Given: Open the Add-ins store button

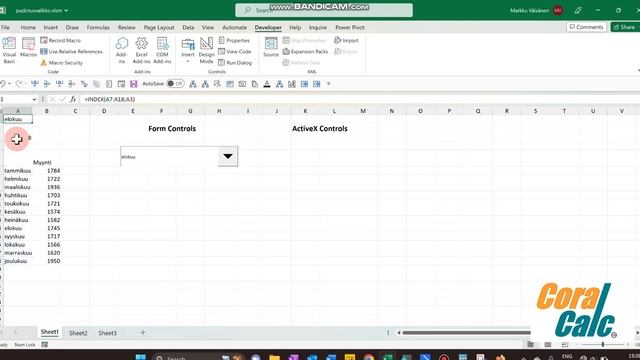Looking at the screenshot, I should pos(122,50).
